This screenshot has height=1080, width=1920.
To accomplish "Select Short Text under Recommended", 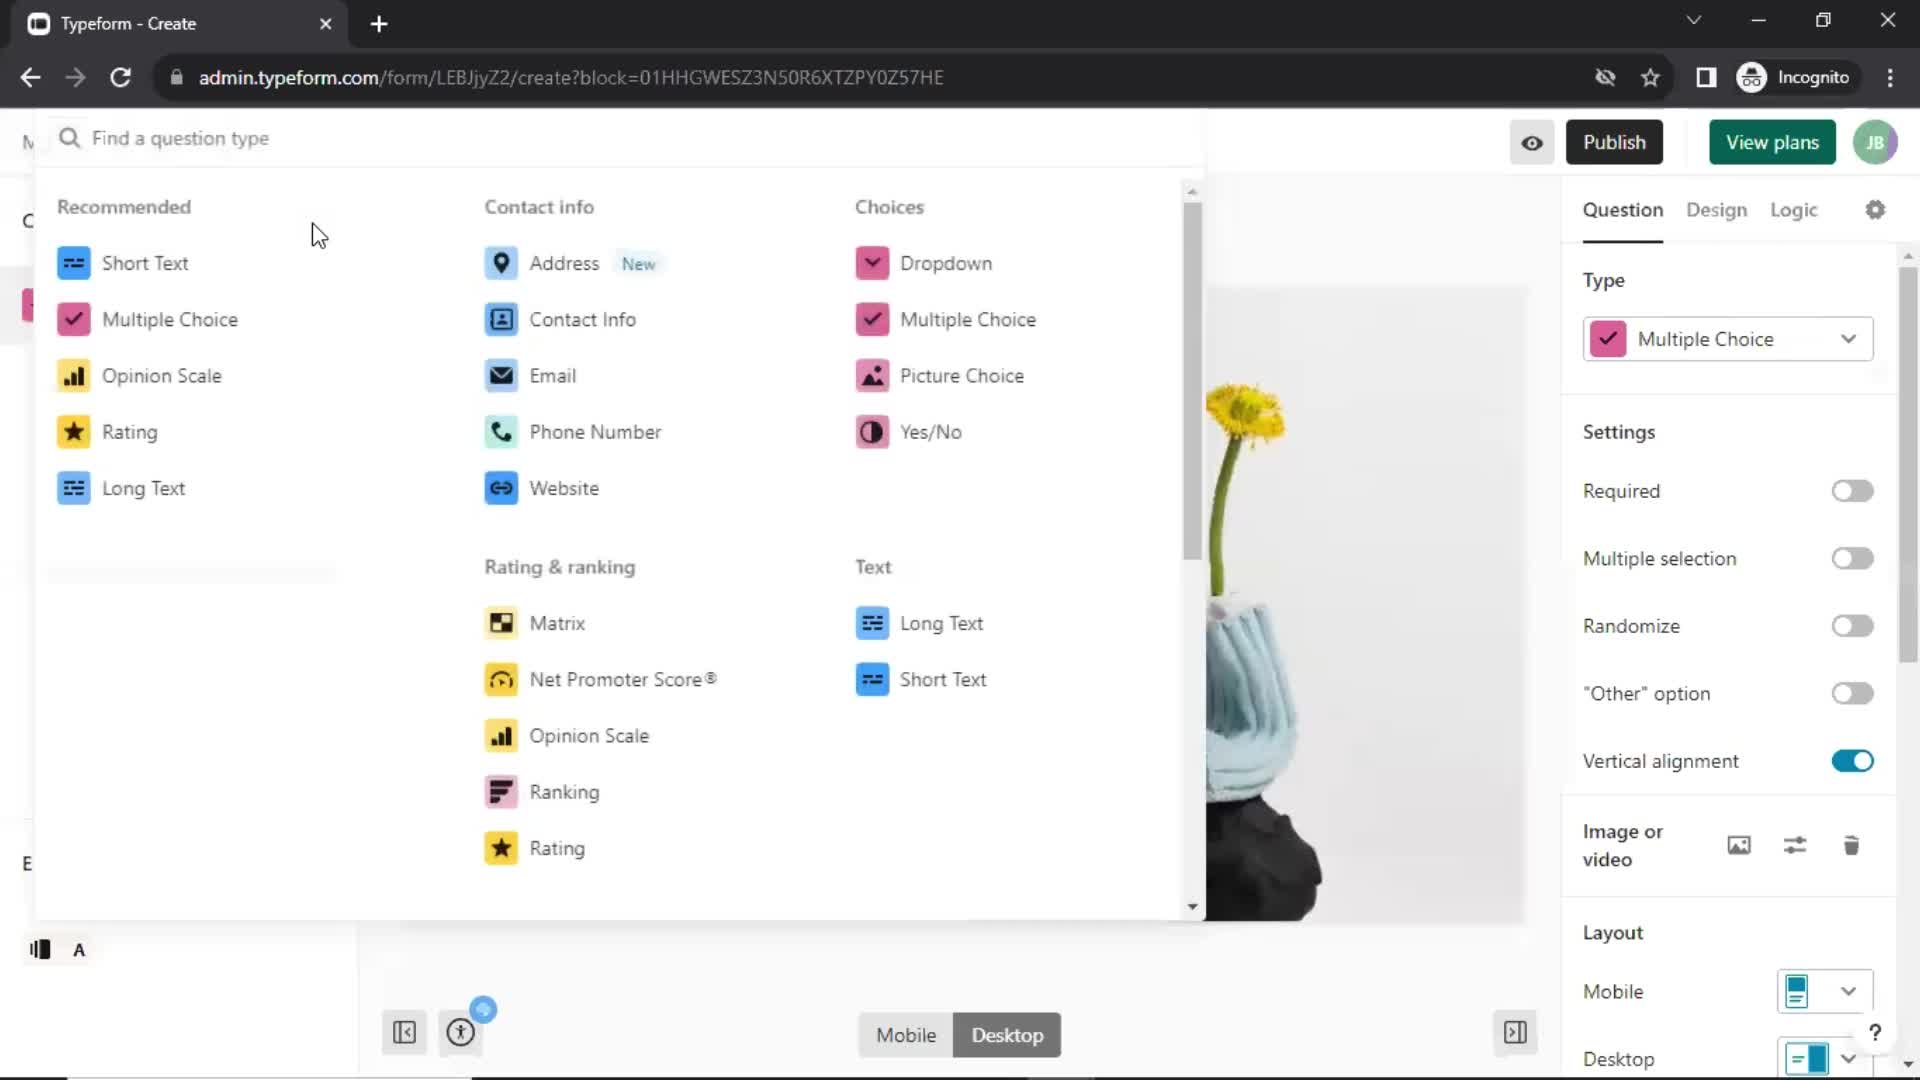I will tap(123, 263).
